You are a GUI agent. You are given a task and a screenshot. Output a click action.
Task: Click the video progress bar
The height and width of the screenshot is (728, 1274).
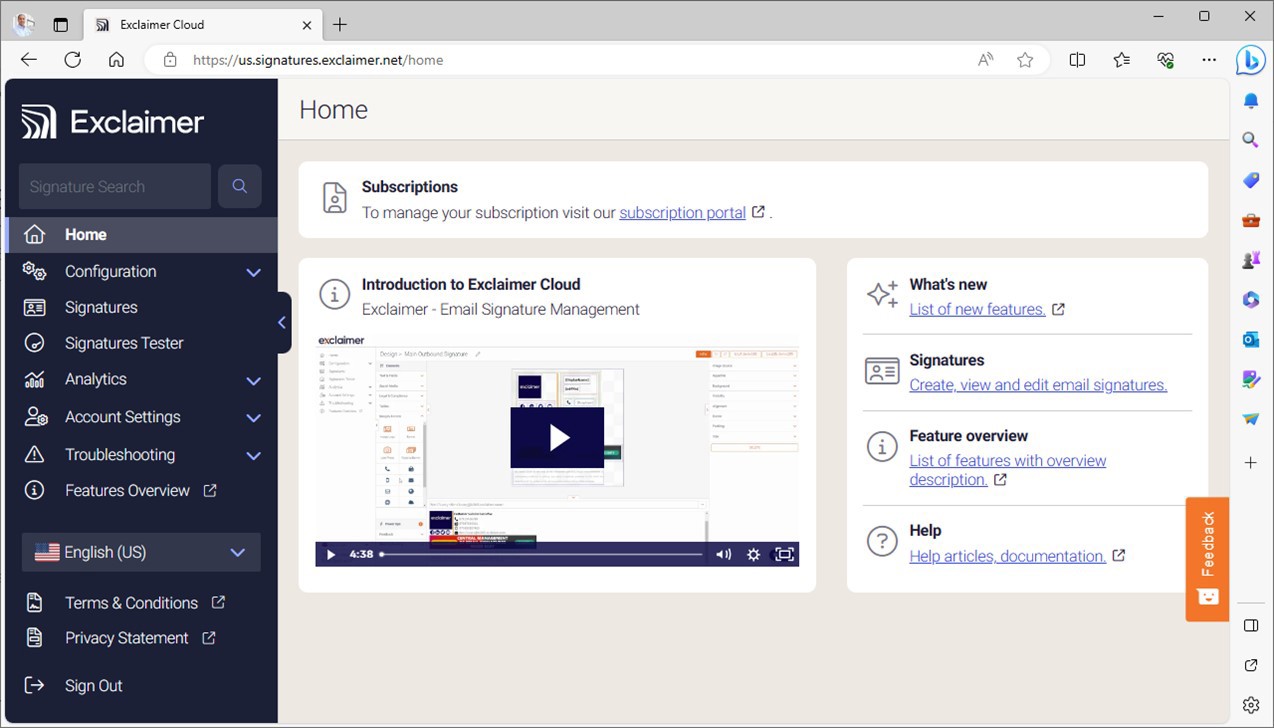coord(541,554)
